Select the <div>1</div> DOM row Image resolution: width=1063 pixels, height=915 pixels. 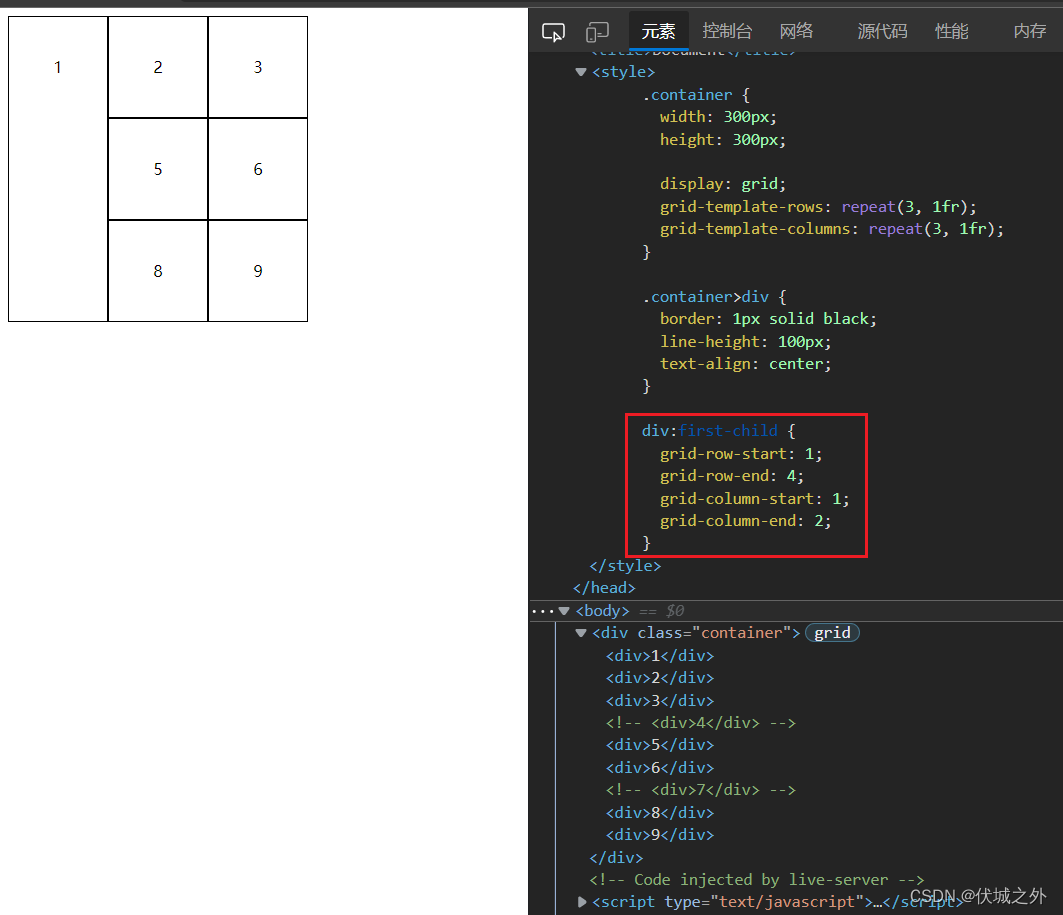coord(660,655)
